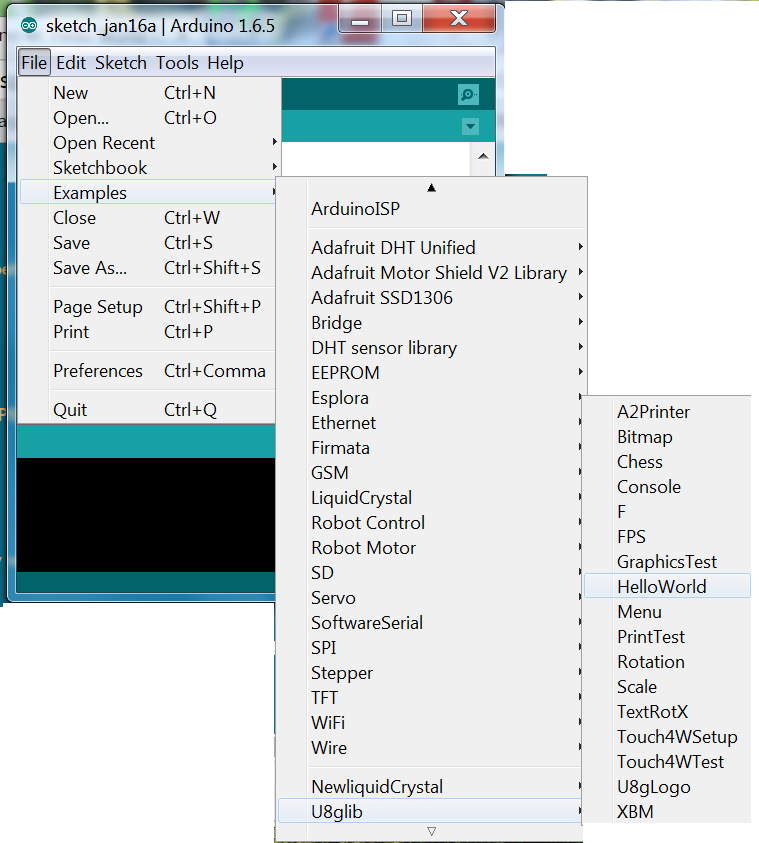Select Close from the File menu
Image resolution: width=759 pixels, height=843 pixels.
(149, 218)
